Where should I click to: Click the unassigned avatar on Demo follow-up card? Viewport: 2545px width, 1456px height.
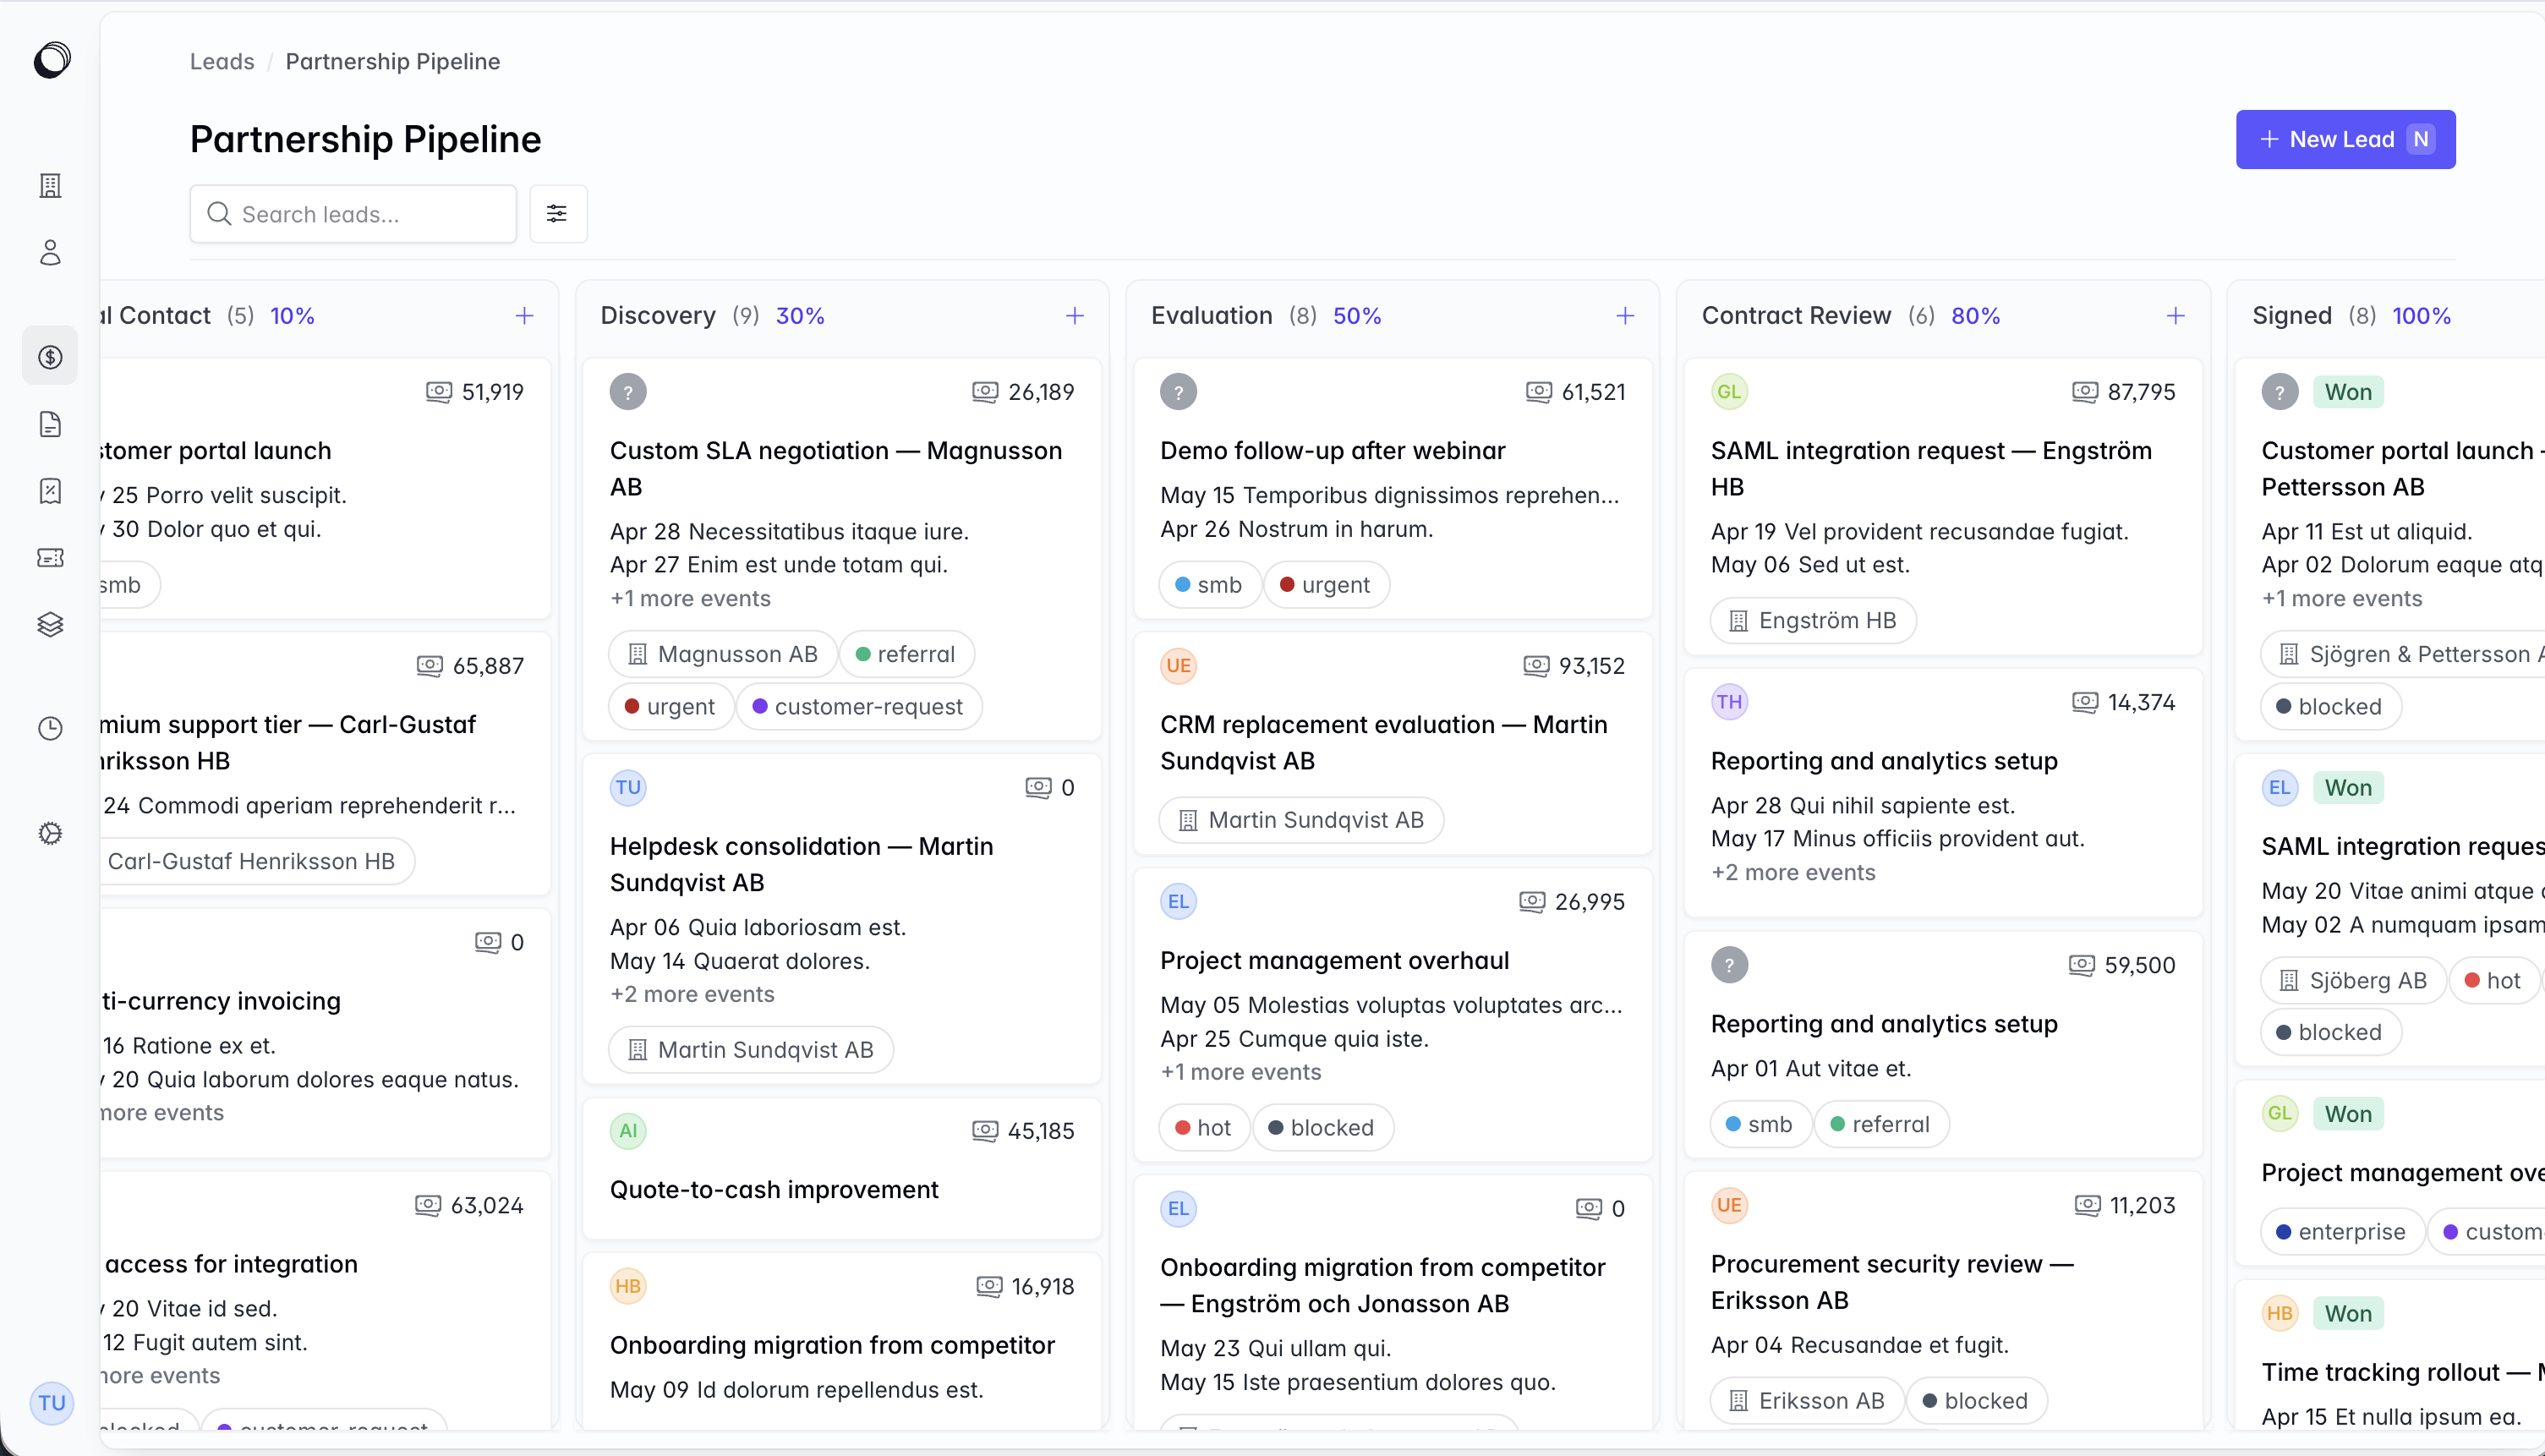point(1178,392)
